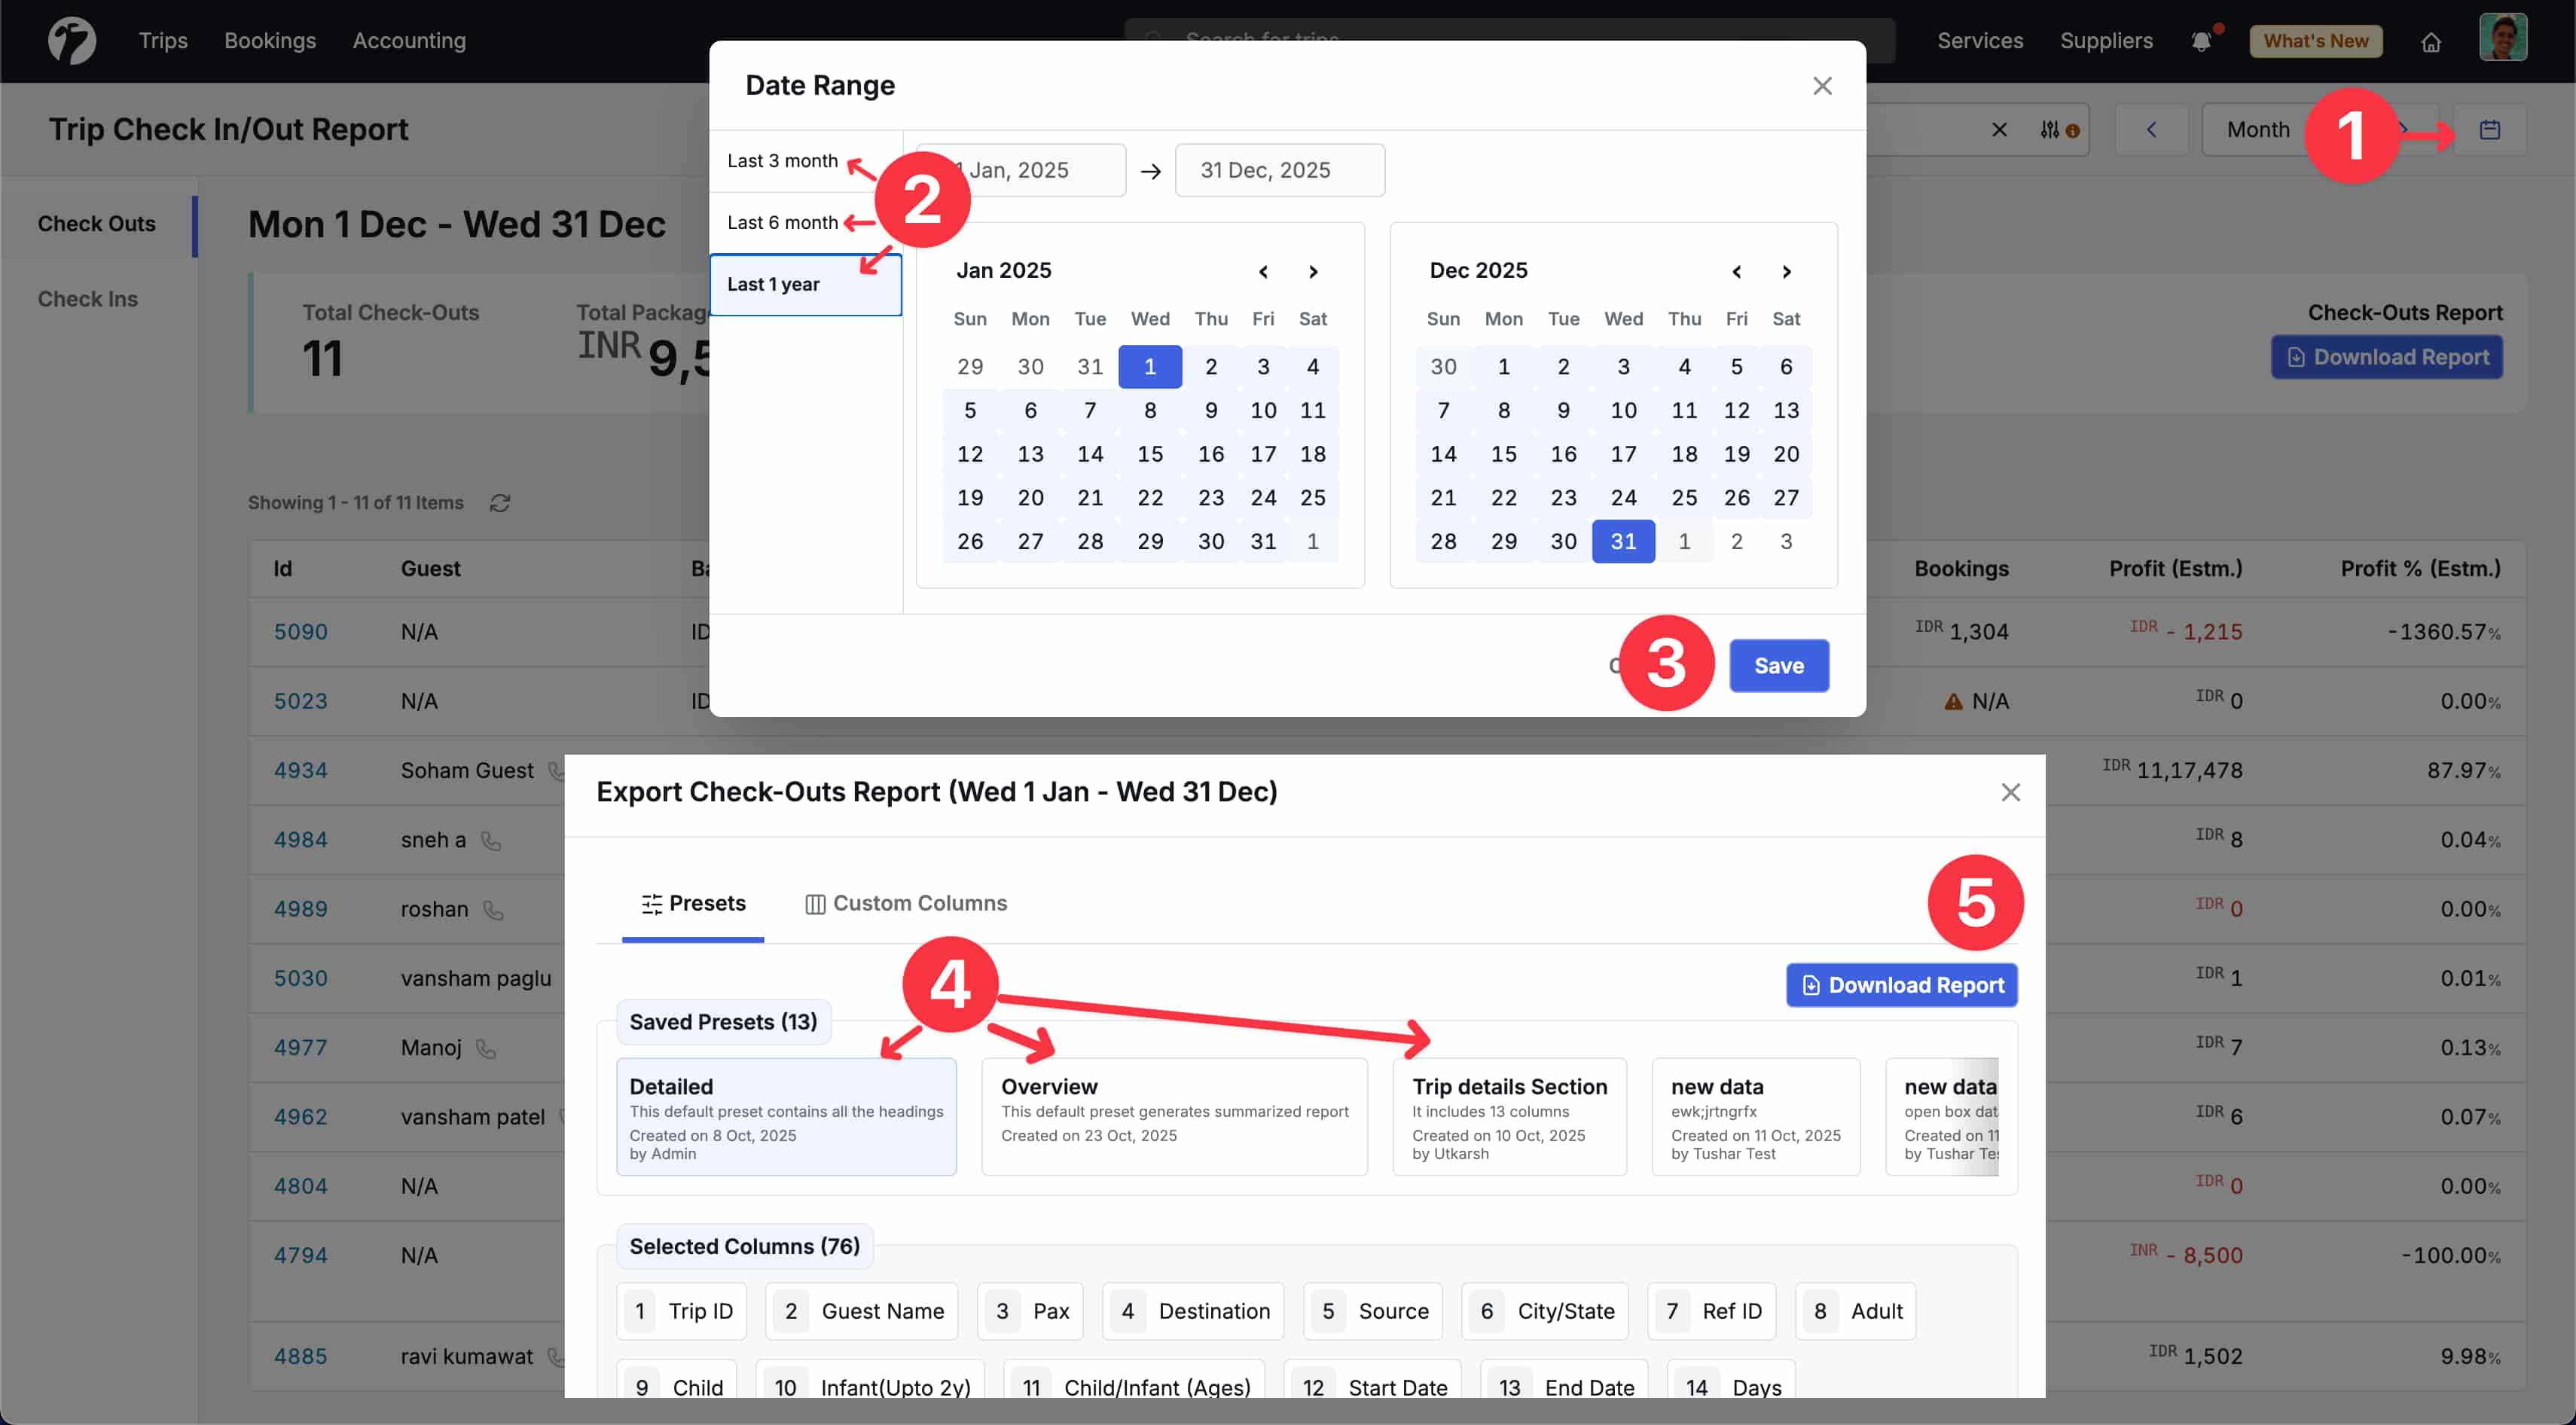The height and width of the screenshot is (1425, 2576).
Task: Go to next month in Dec 2025 calendar
Action: pyautogui.click(x=1786, y=271)
